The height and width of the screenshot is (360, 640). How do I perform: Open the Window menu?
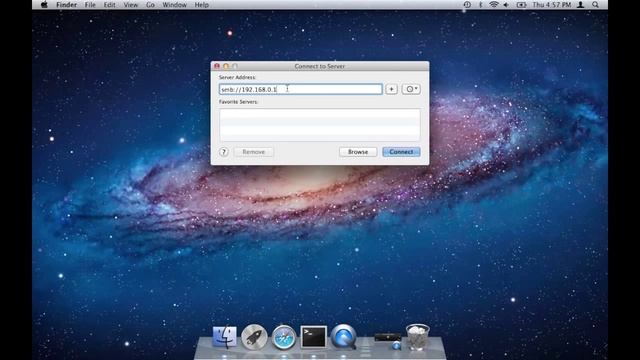pos(174,5)
